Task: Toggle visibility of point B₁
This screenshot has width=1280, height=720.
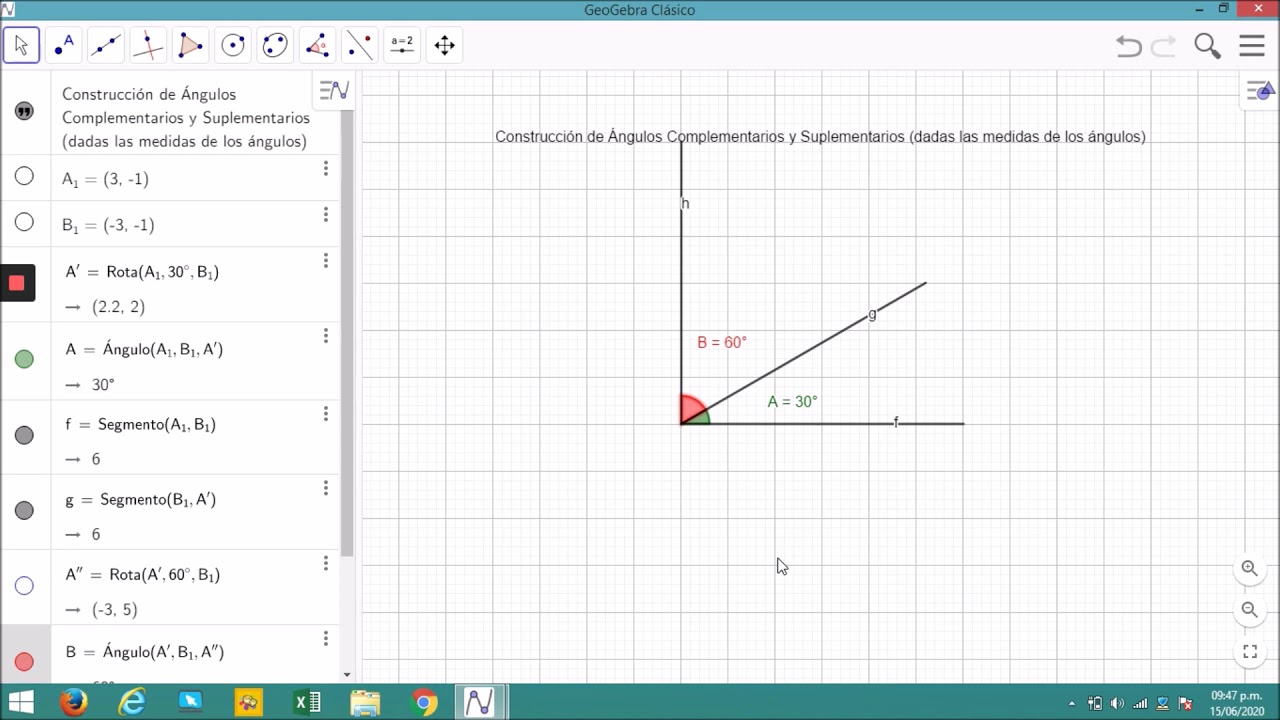Action: pos(24,223)
